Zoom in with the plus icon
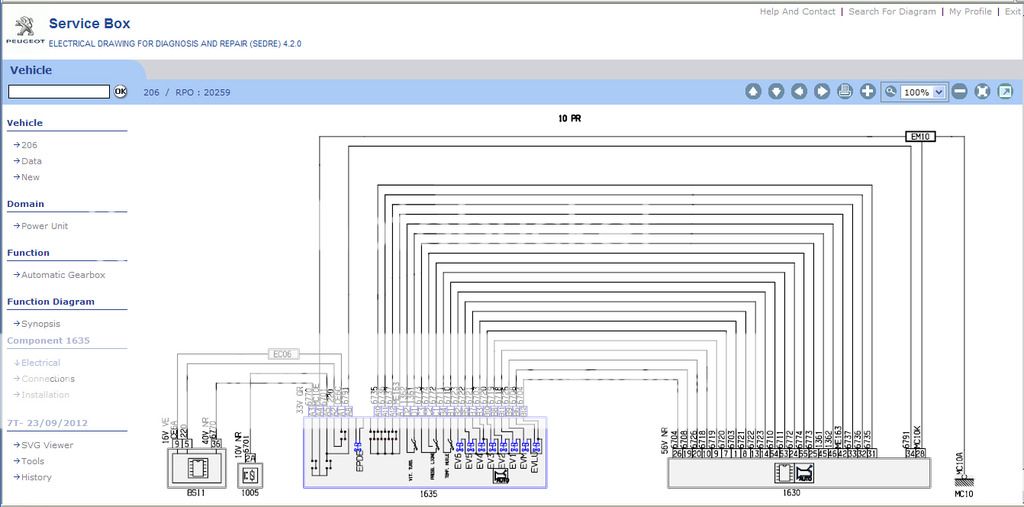The image size is (1024, 507). 867,91
